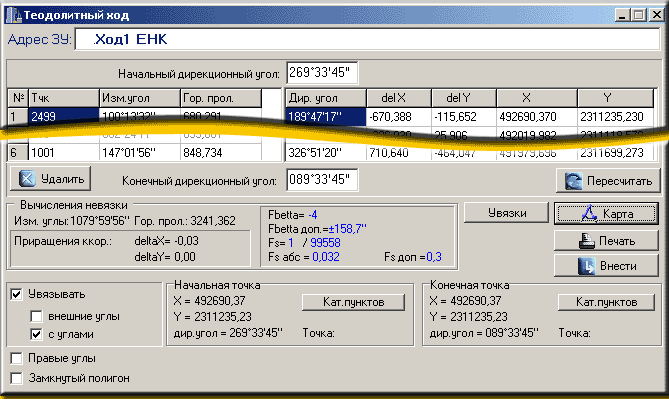The image size is (669, 399).
Task: Select directional angle 189°47'17" cell
Action: [x=326, y=116]
